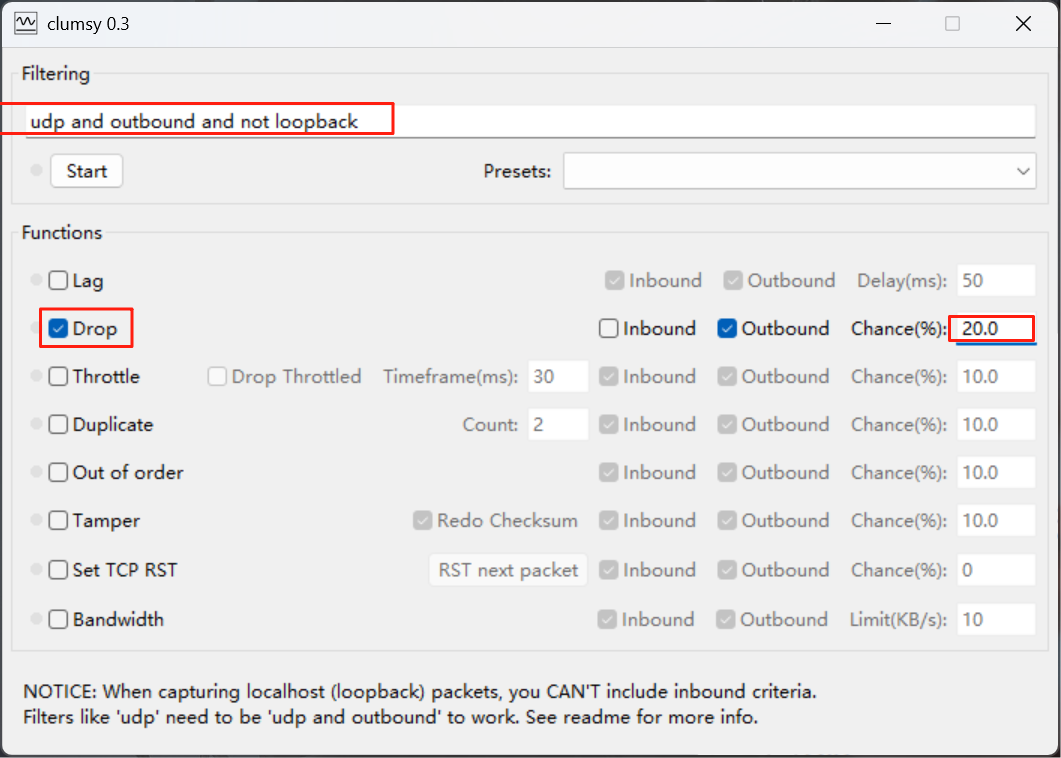Check Inbound for the Drop function
Viewport: 1061px width, 758px height.
[608, 329]
